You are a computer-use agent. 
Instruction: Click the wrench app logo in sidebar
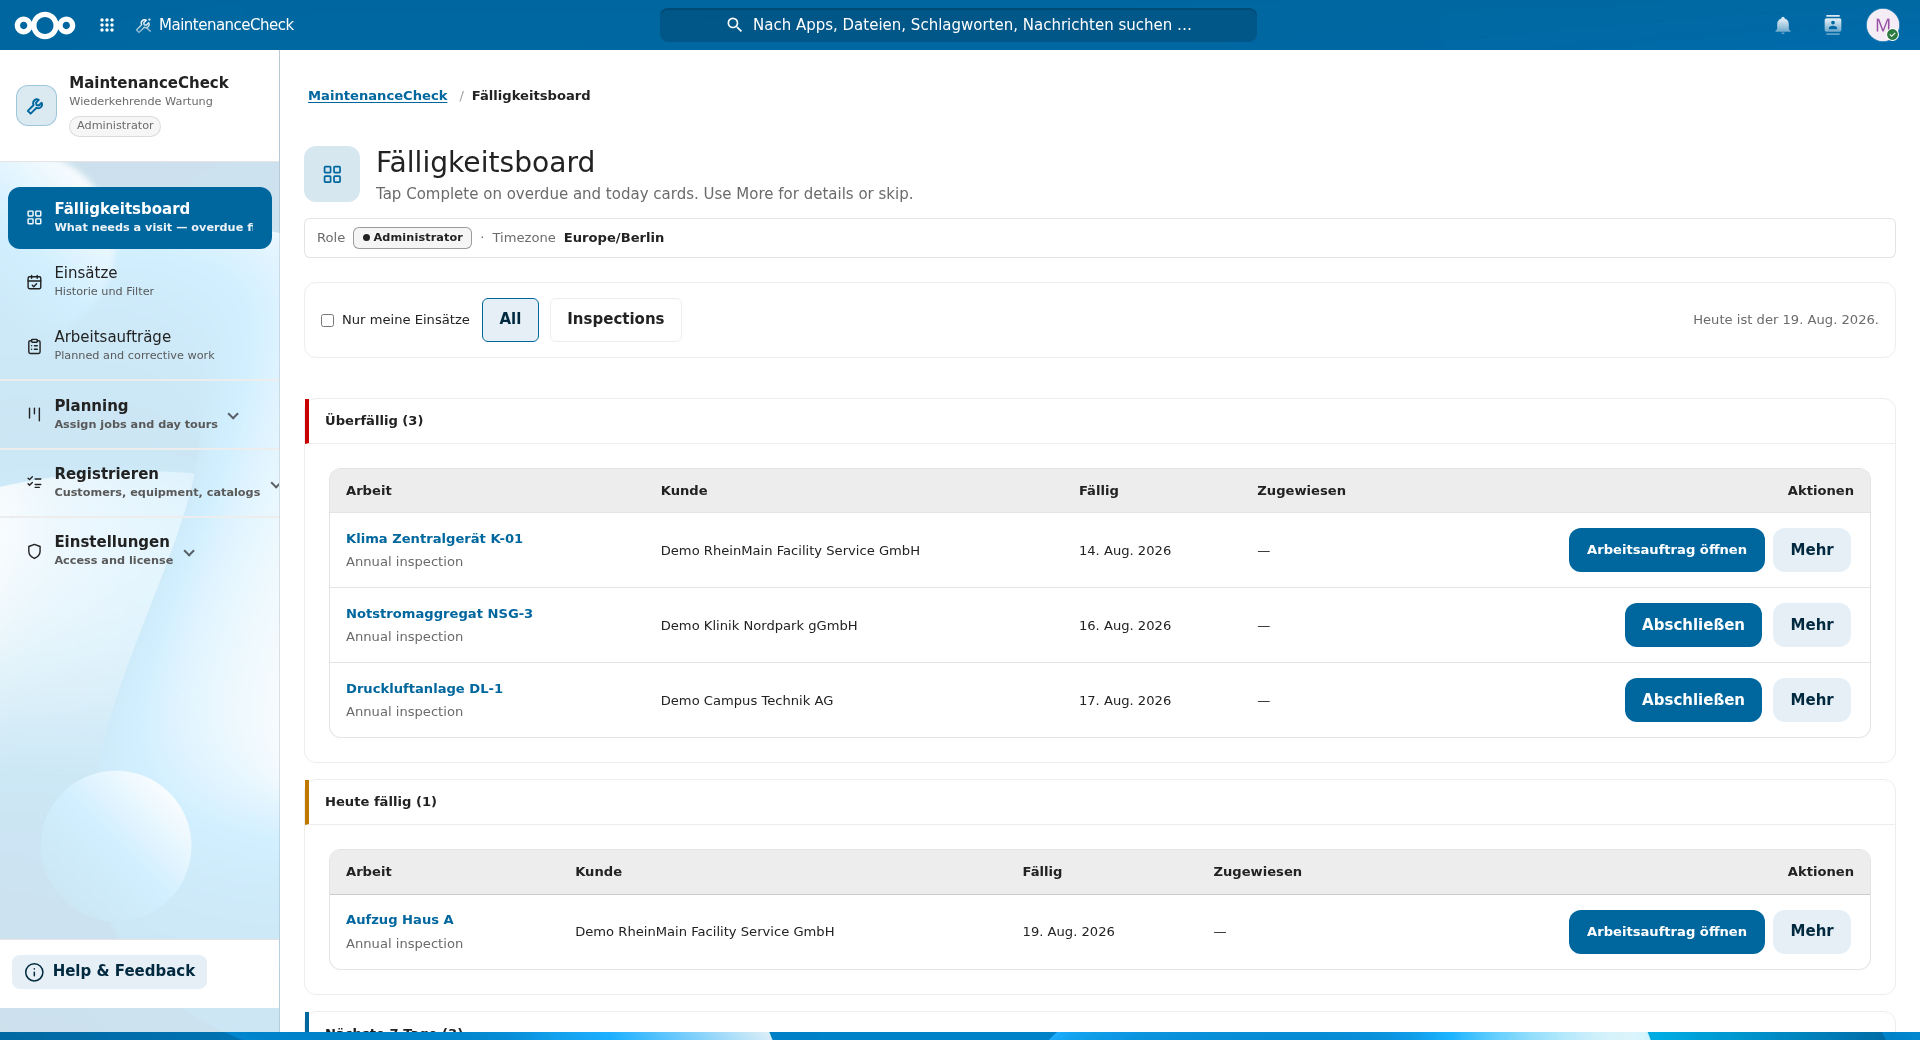pos(36,105)
